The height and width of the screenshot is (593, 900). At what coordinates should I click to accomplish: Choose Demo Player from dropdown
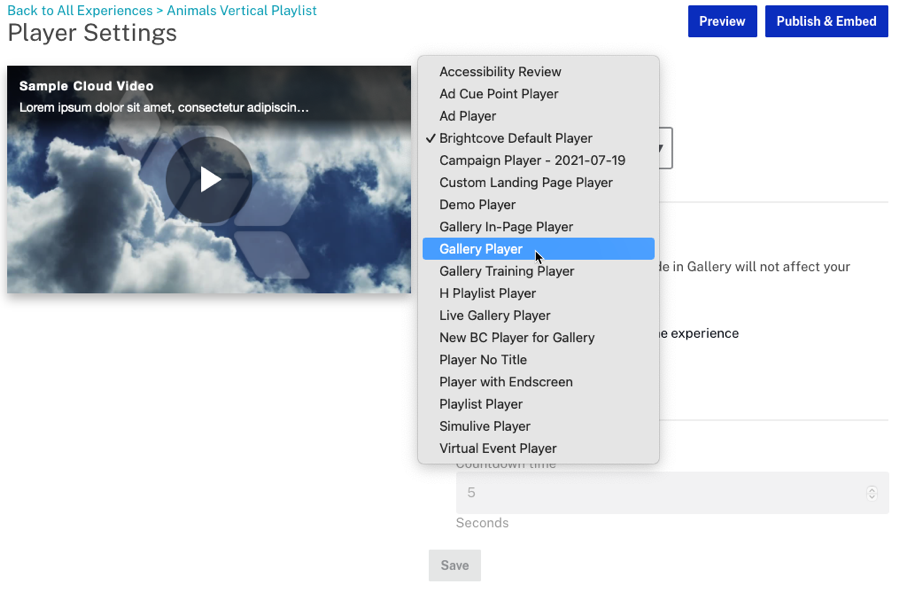pos(538,204)
